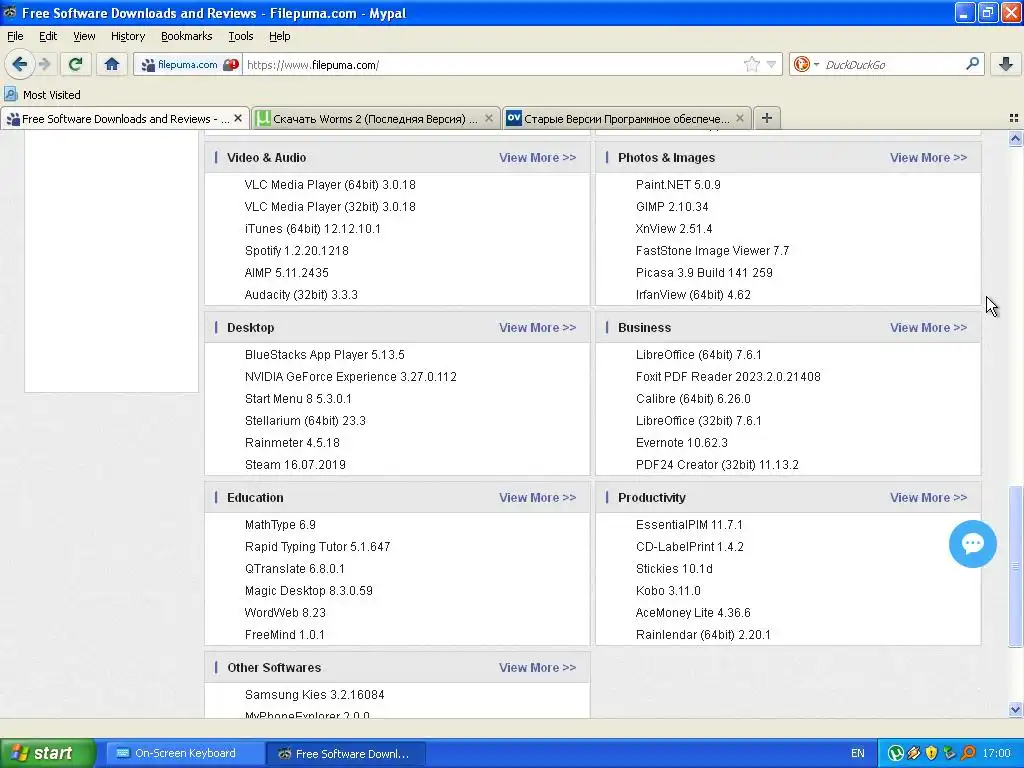
Task: Switch to On-Screen Keyboard in taskbar
Action: point(184,753)
